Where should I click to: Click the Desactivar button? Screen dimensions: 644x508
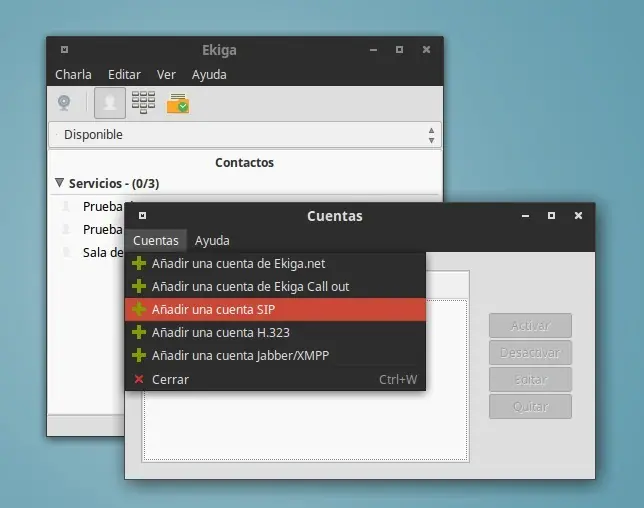pos(530,353)
